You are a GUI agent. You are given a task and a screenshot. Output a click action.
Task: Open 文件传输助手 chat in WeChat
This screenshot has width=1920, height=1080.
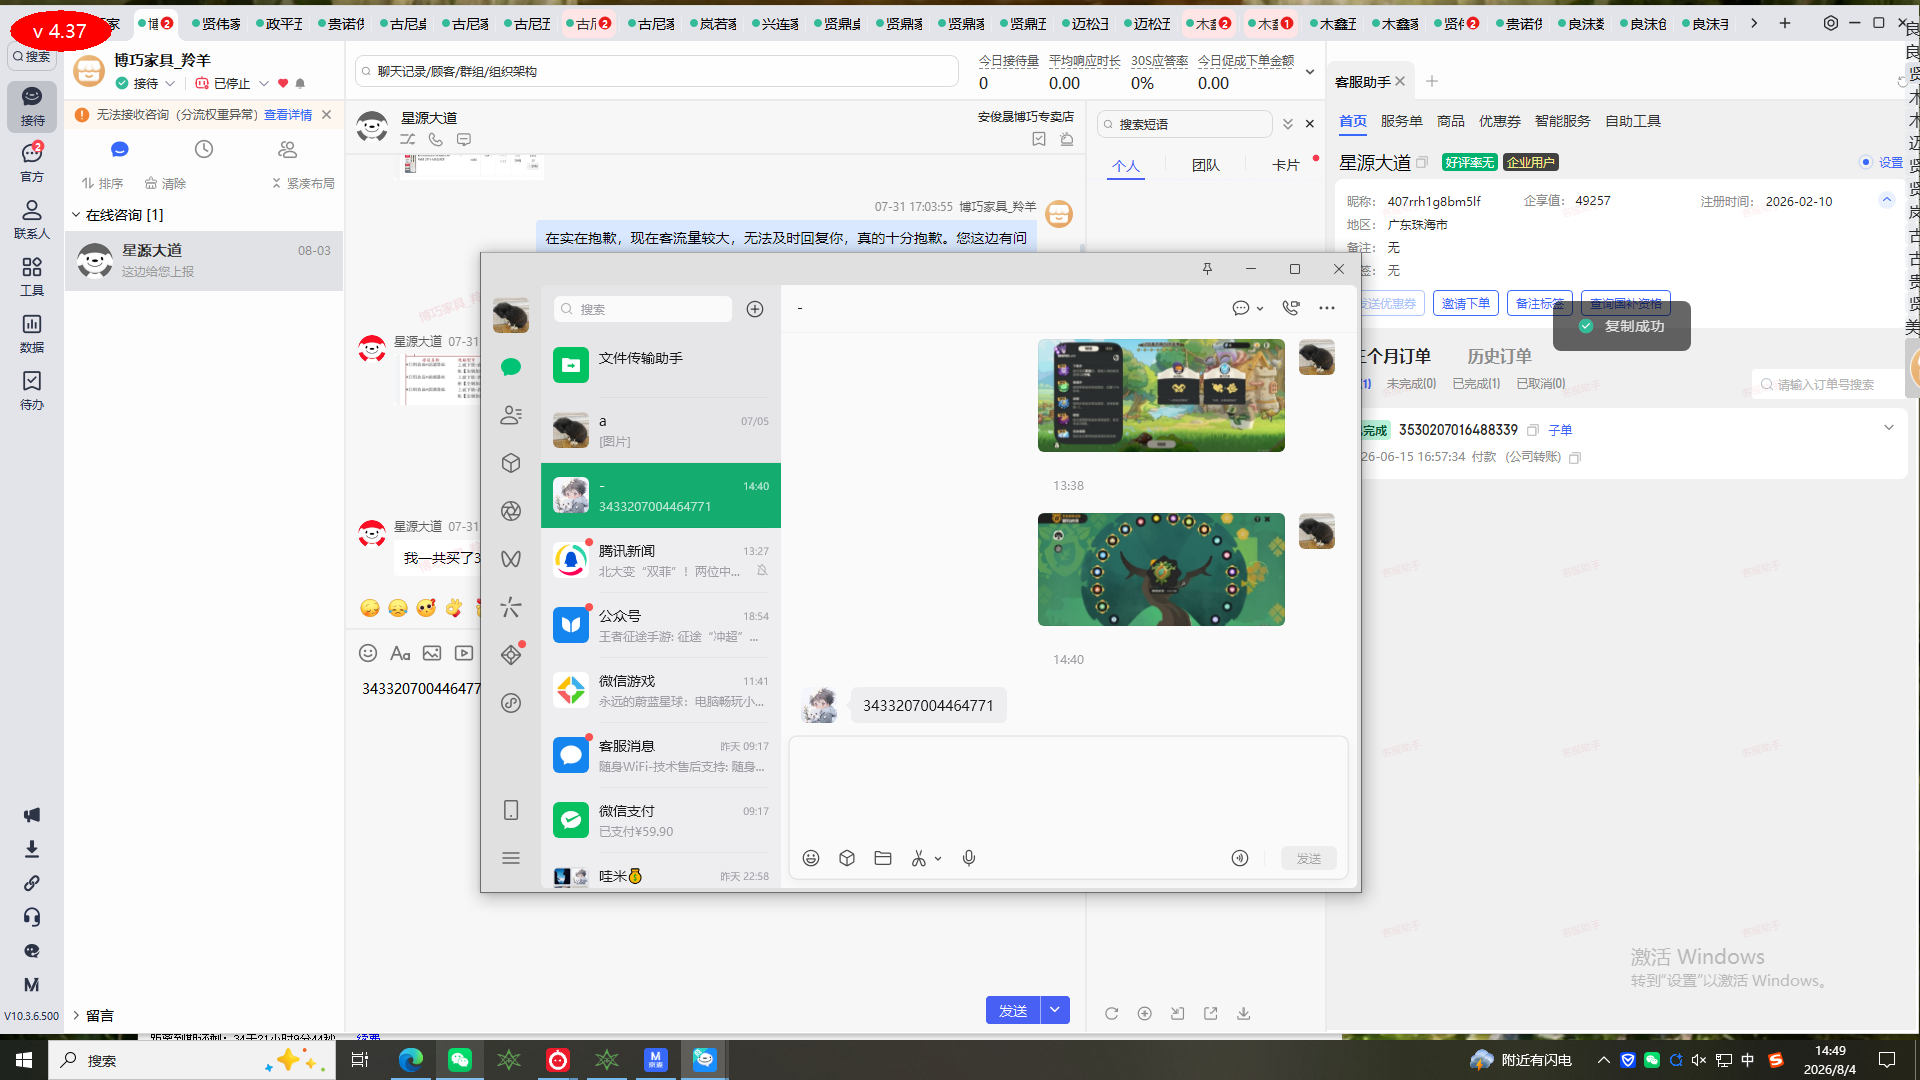(x=661, y=365)
